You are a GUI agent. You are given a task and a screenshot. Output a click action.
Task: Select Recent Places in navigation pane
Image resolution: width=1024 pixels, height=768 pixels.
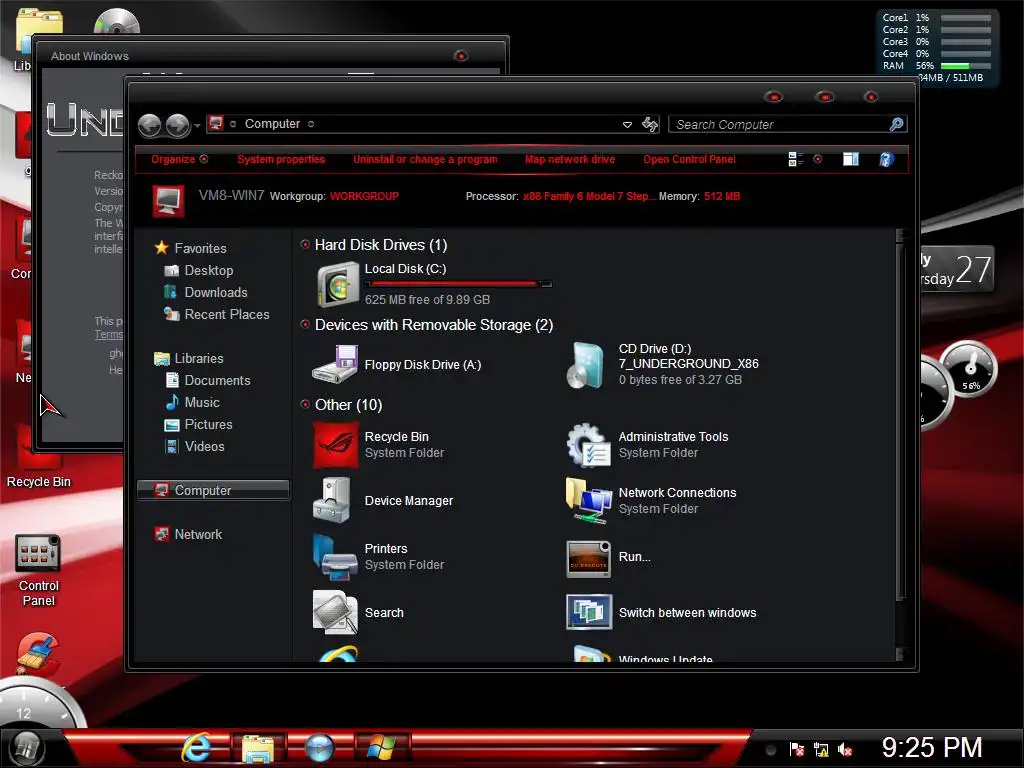[x=216, y=314]
